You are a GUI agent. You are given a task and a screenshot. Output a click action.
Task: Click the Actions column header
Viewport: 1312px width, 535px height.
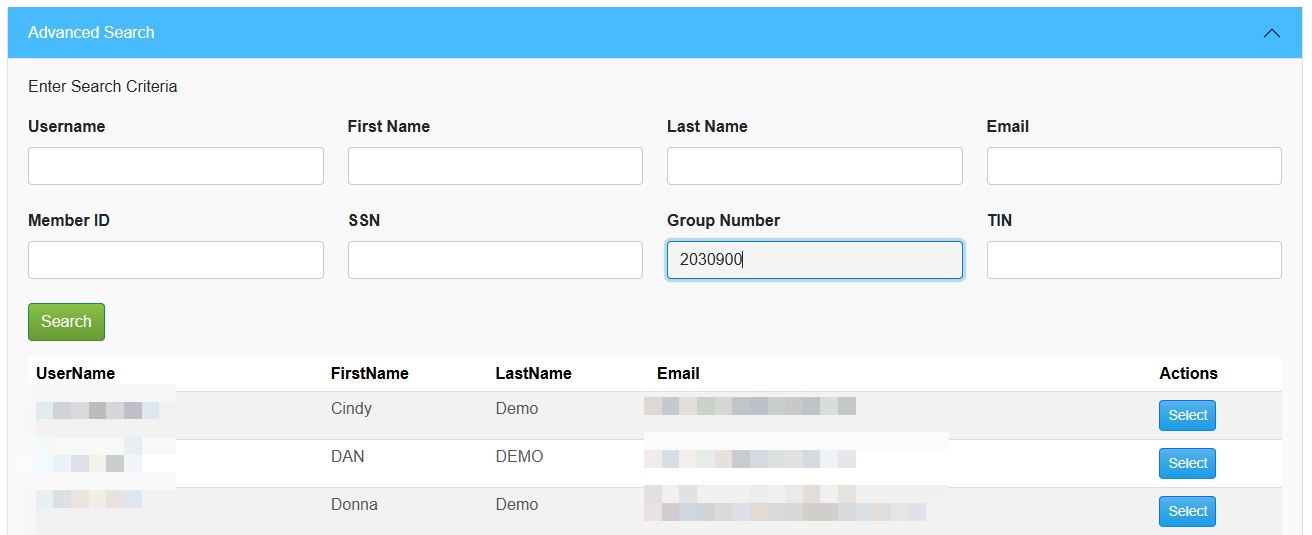pos(1188,373)
